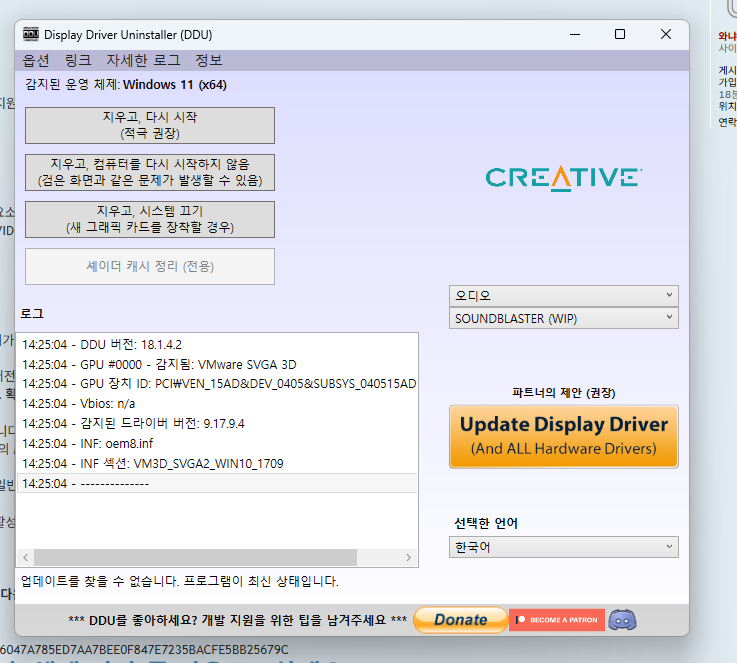
Task: Click the log horizontal scrollbar thumb
Action: tap(196, 557)
